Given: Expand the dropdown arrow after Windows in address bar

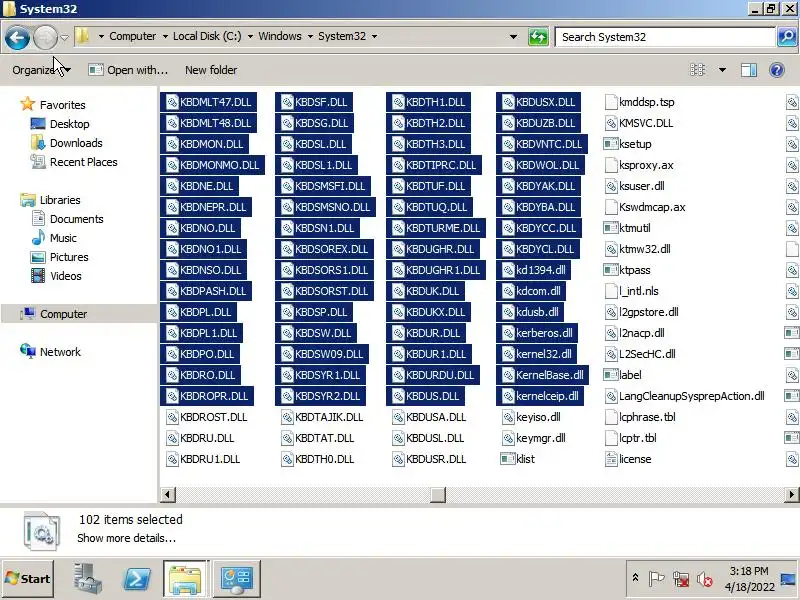Looking at the screenshot, I should [310, 36].
